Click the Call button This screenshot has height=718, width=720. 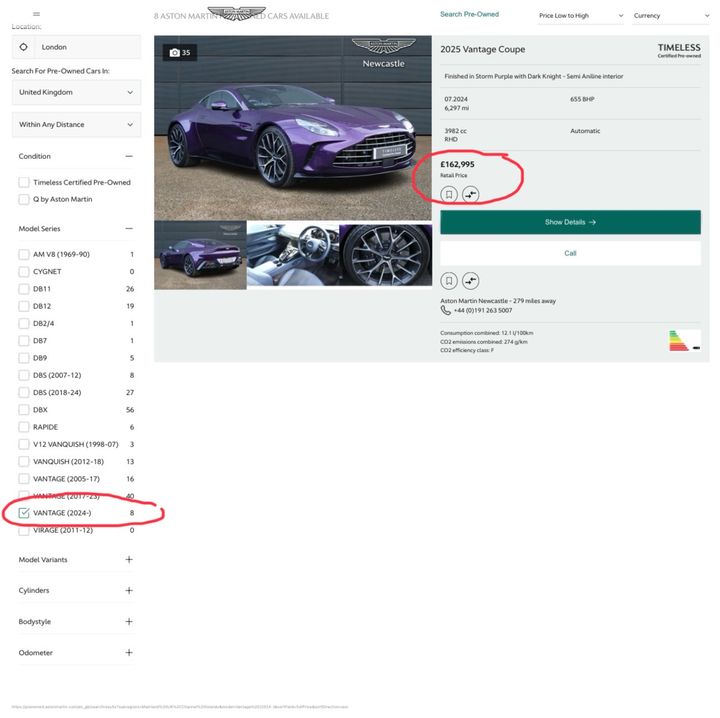coord(570,253)
